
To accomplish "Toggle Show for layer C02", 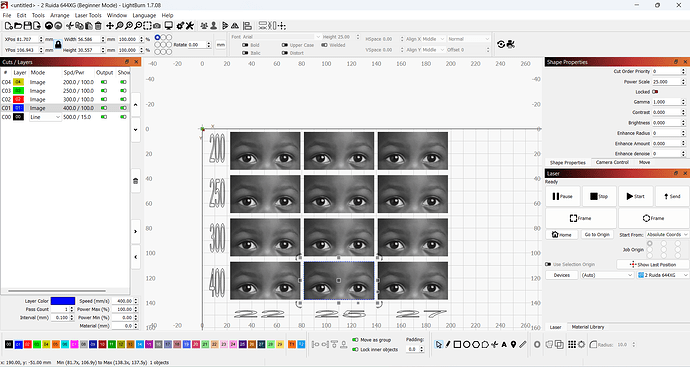I will (x=123, y=99).
